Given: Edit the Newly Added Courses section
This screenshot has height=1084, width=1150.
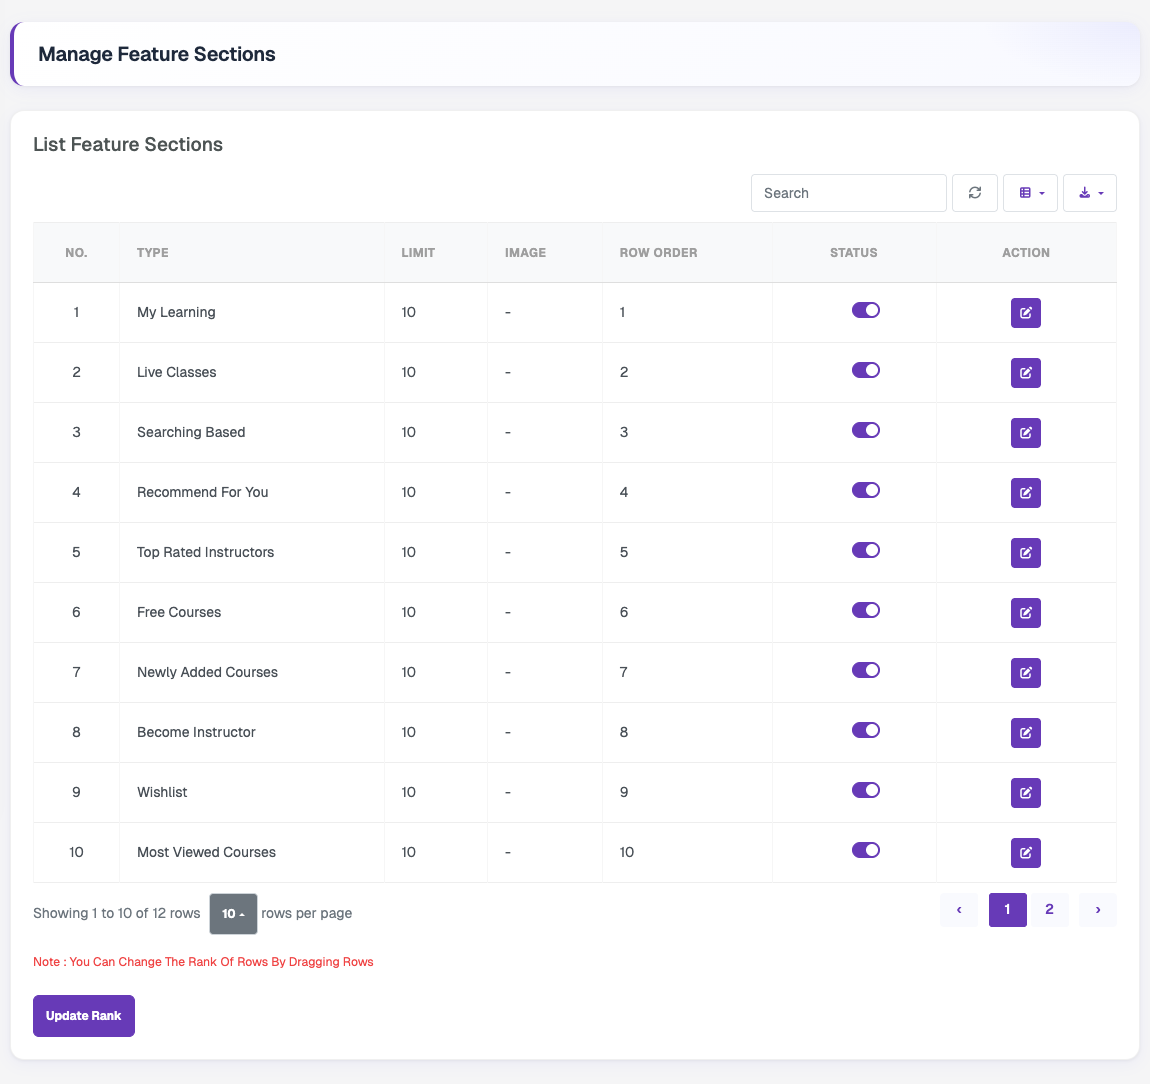Looking at the screenshot, I should tap(1025, 673).
